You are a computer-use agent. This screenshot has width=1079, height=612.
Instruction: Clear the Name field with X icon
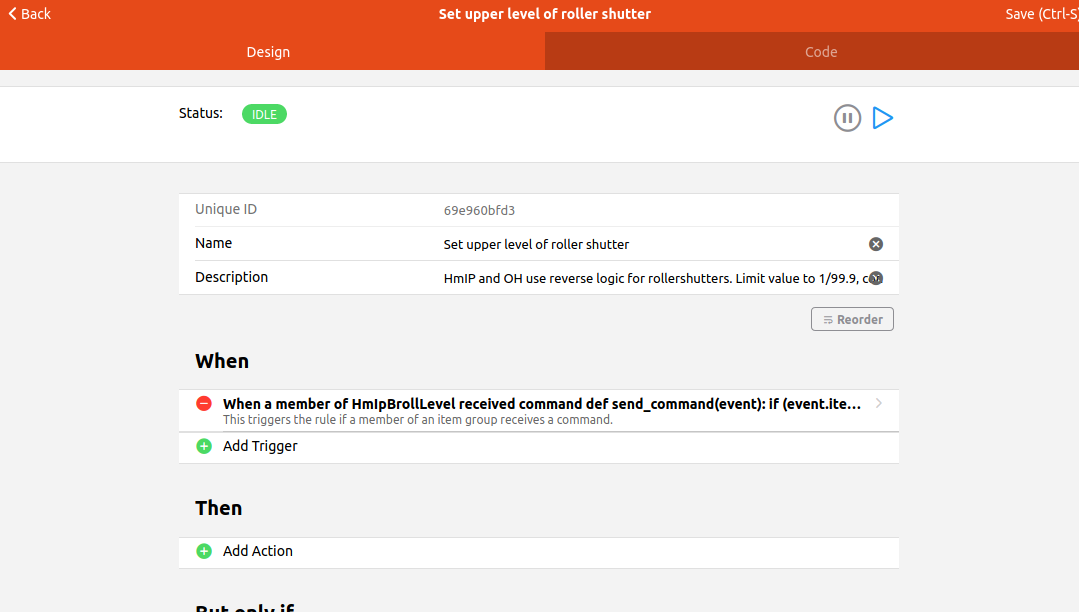click(876, 244)
